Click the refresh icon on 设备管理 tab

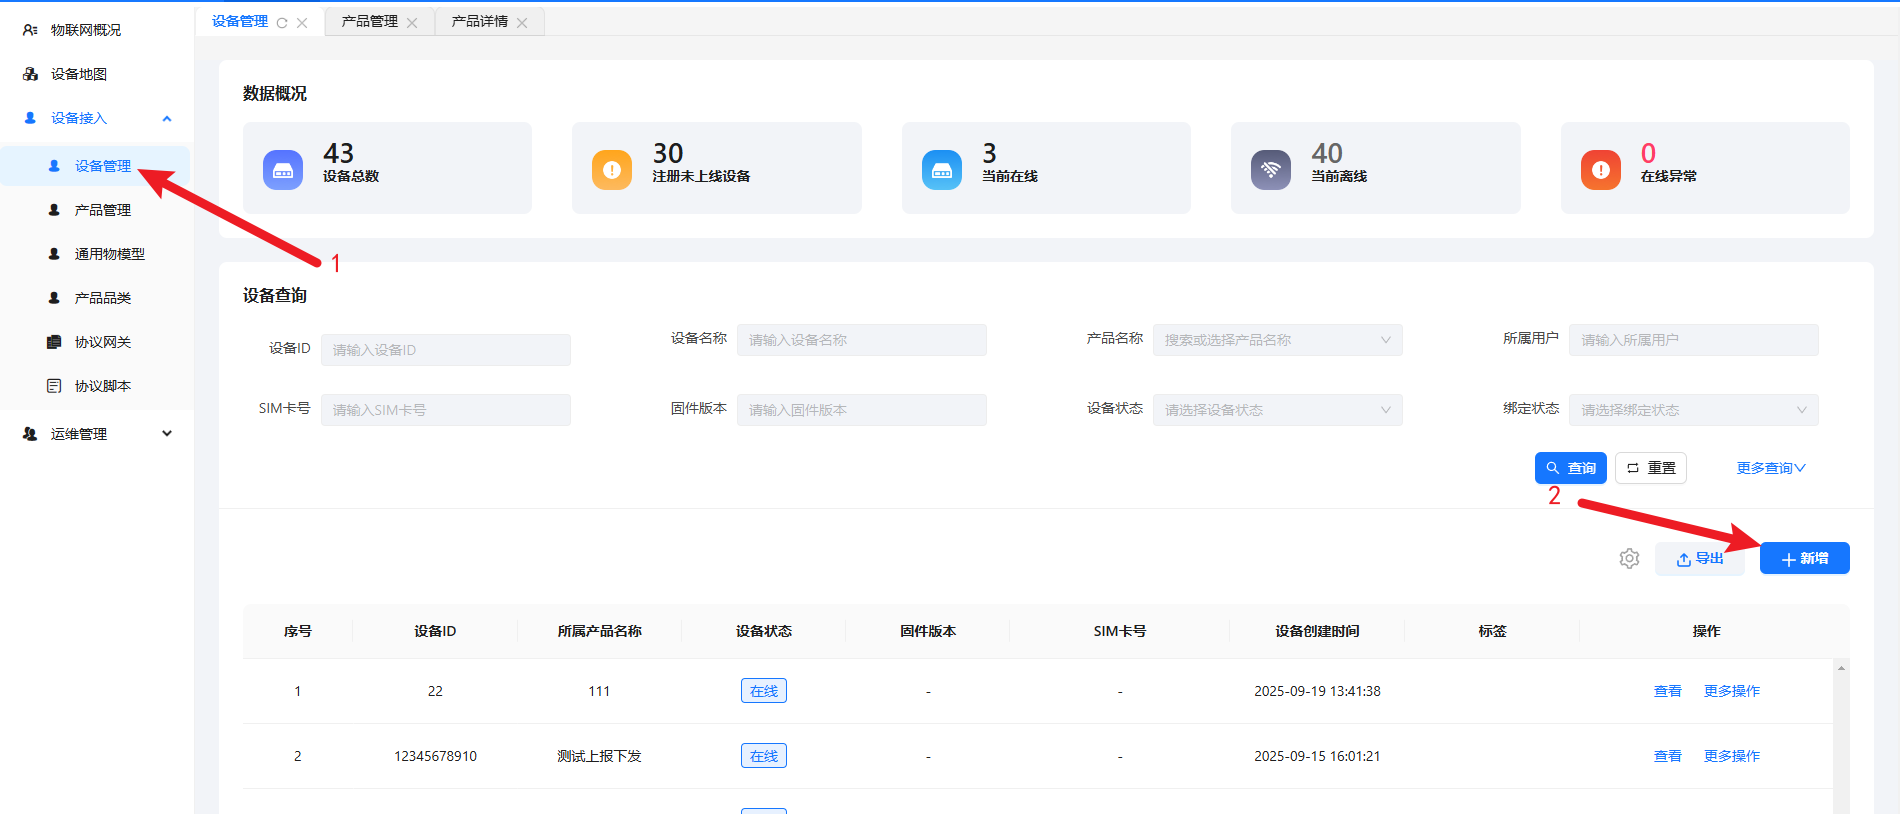point(282,23)
